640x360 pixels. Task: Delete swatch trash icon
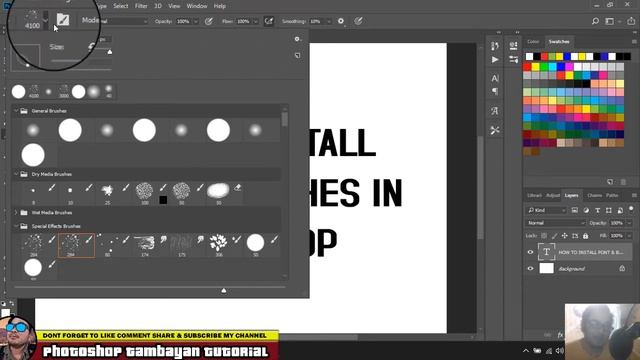pos(623,182)
